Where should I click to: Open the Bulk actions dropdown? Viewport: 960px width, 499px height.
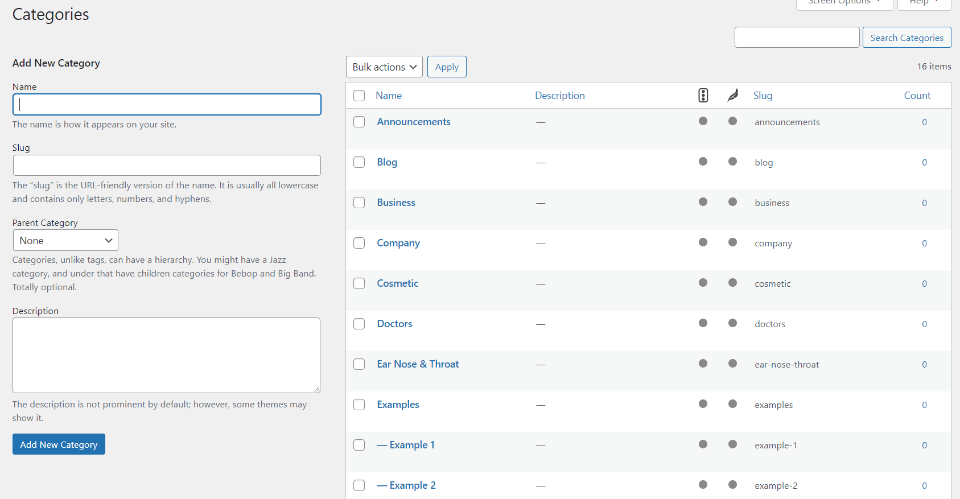click(385, 67)
